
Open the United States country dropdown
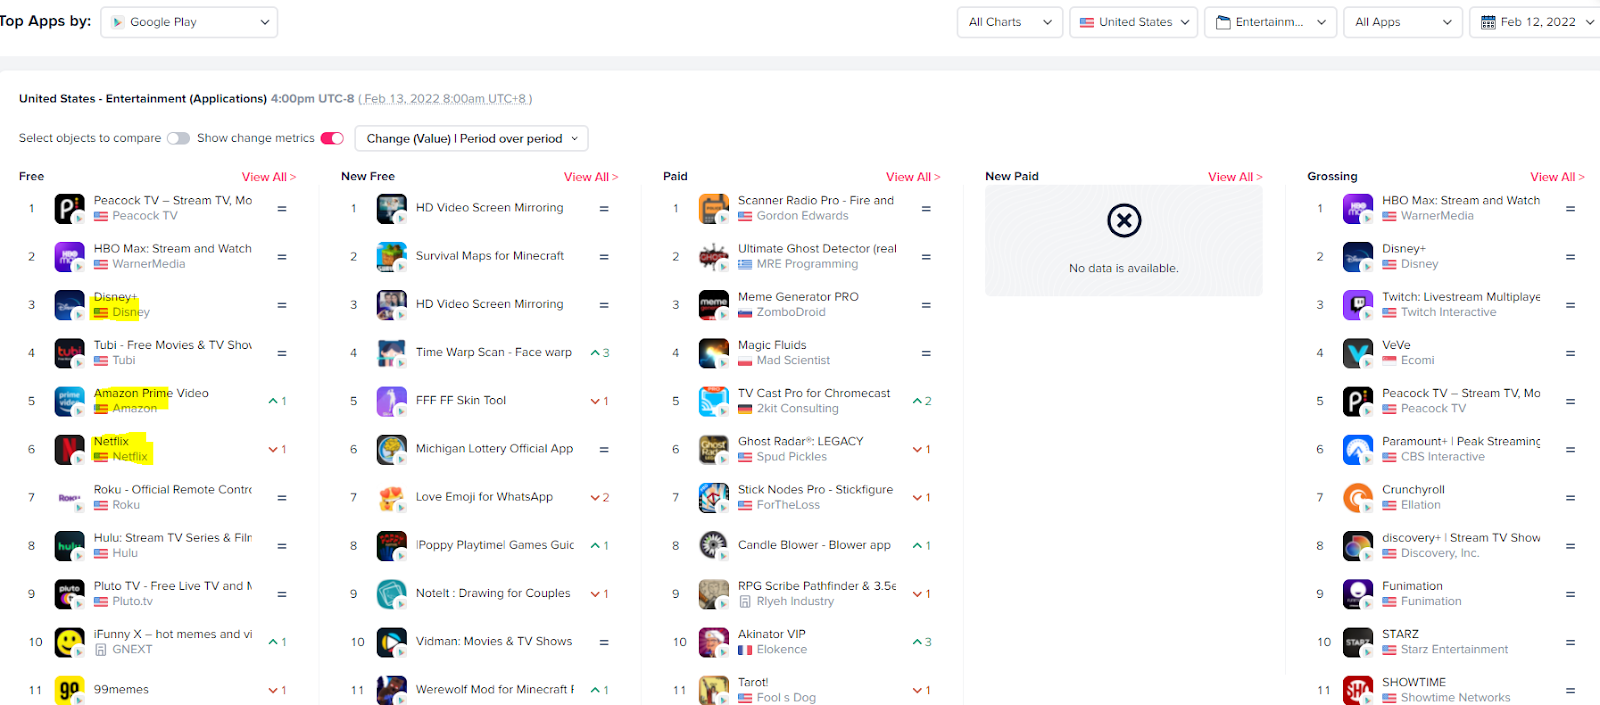click(x=1134, y=22)
